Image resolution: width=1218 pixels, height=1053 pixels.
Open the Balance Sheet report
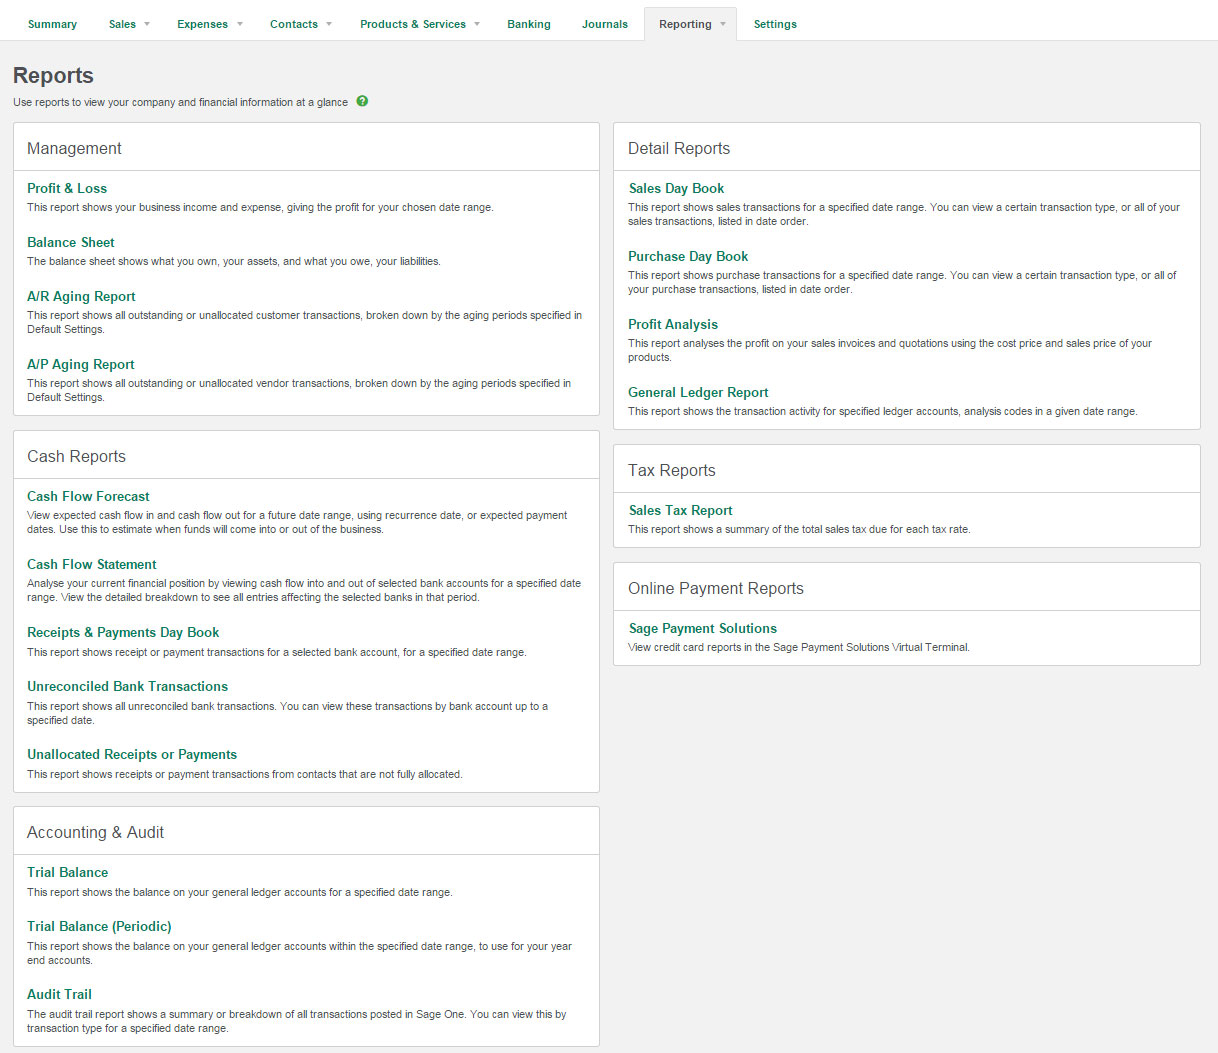tap(70, 242)
